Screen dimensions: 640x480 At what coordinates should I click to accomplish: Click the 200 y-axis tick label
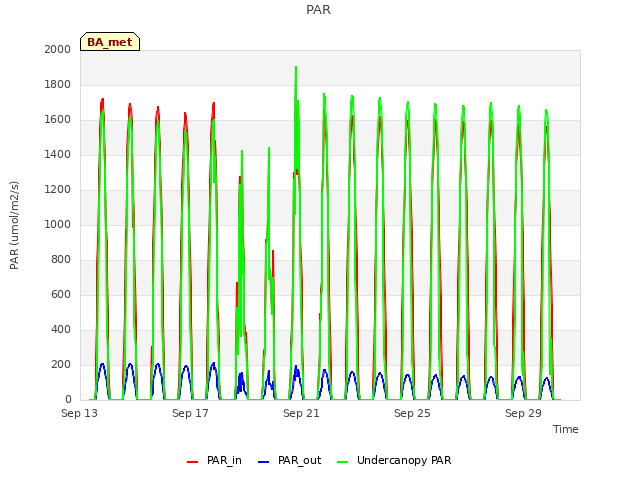tap(61, 364)
